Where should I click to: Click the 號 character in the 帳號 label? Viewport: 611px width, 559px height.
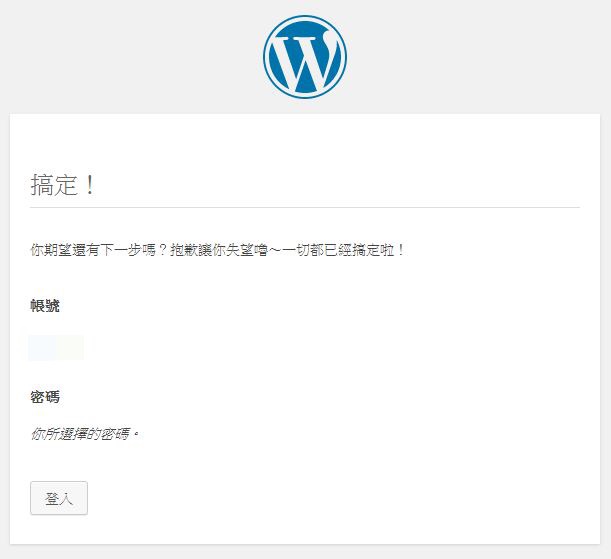coord(52,305)
